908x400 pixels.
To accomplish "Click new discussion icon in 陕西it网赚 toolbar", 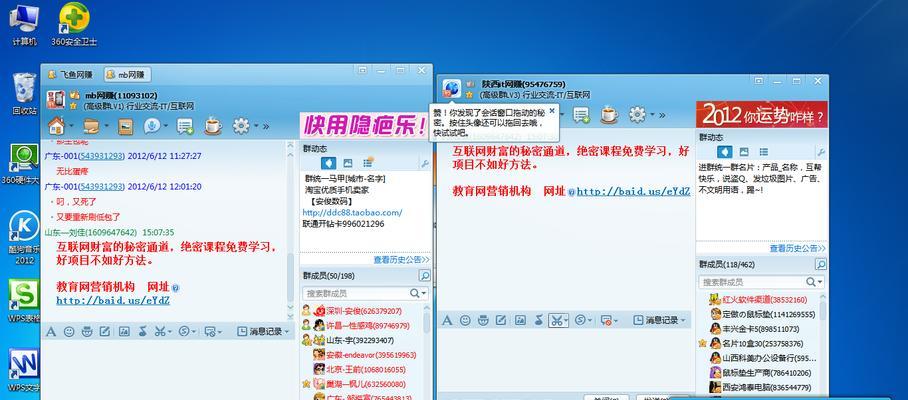I will [x=581, y=115].
